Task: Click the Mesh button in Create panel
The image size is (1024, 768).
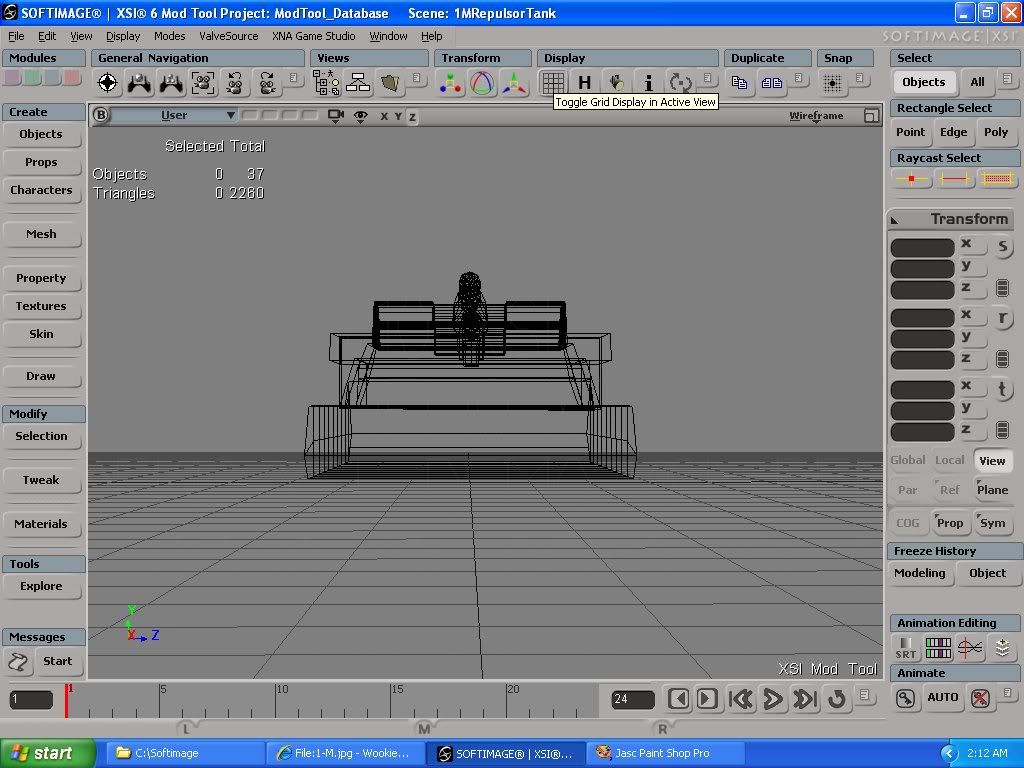Action: pyautogui.click(x=41, y=234)
